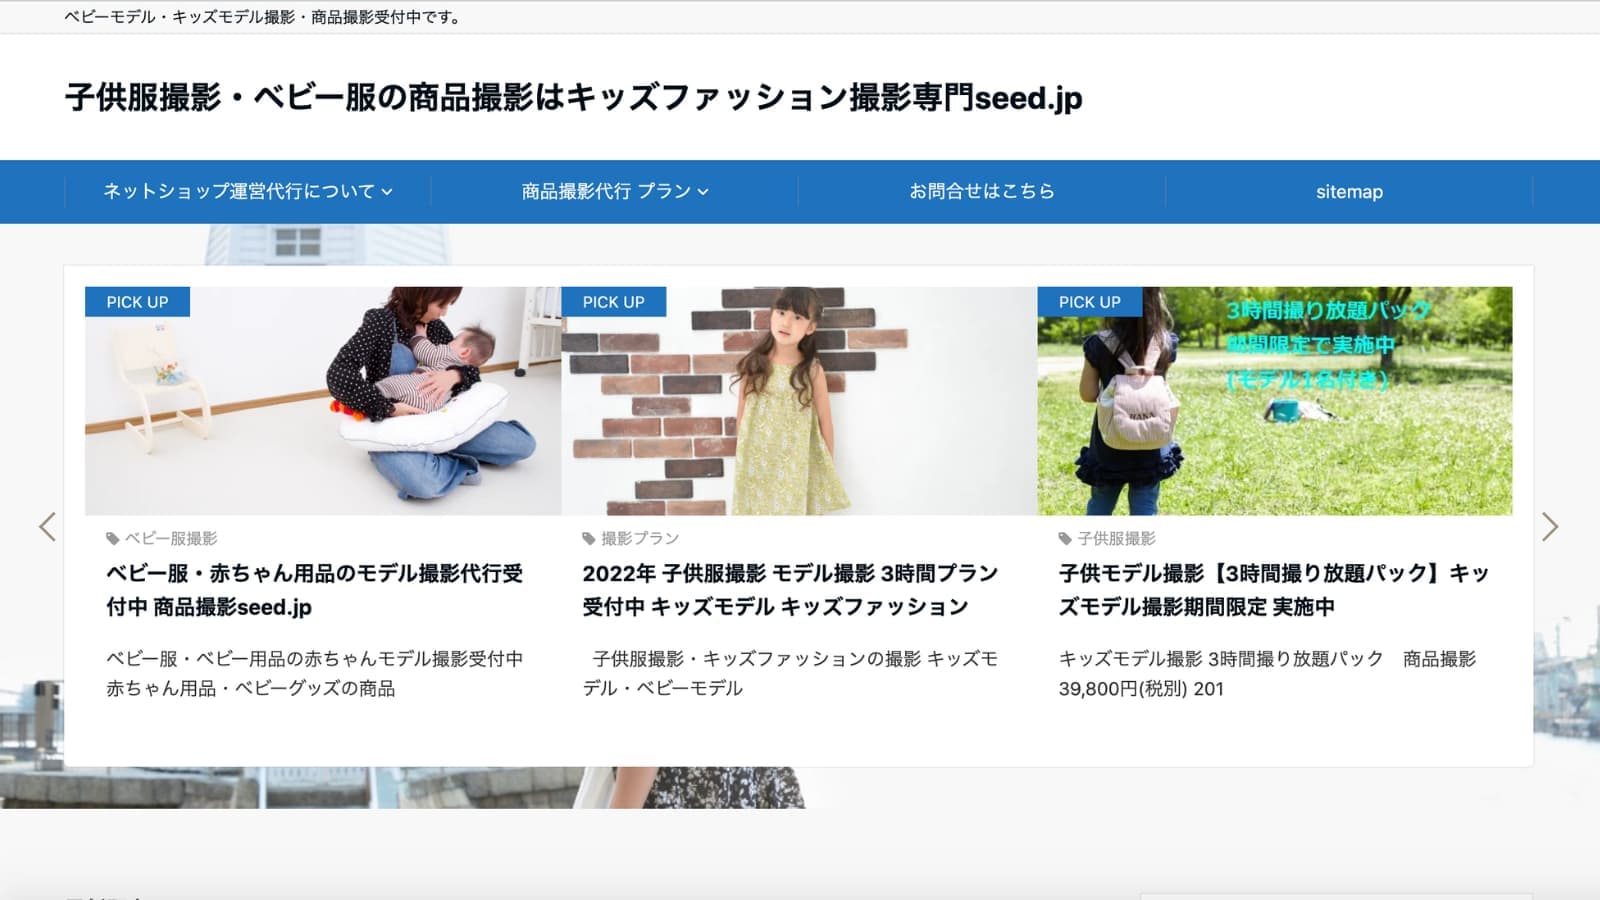Click the previous slide arrow on carousel
This screenshot has height=900, width=1600.
click(47, 527)
